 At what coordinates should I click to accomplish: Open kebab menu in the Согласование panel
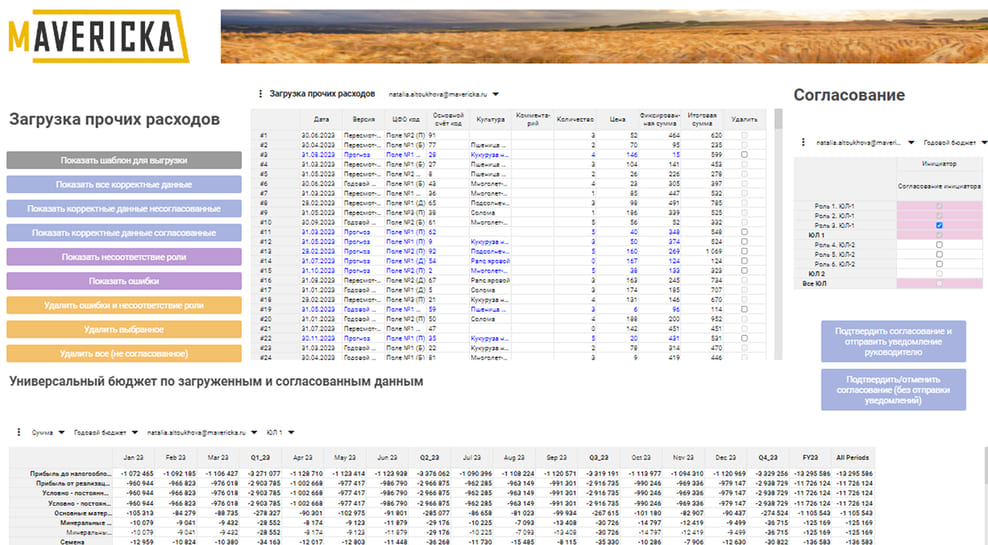[x=801, y=143]
